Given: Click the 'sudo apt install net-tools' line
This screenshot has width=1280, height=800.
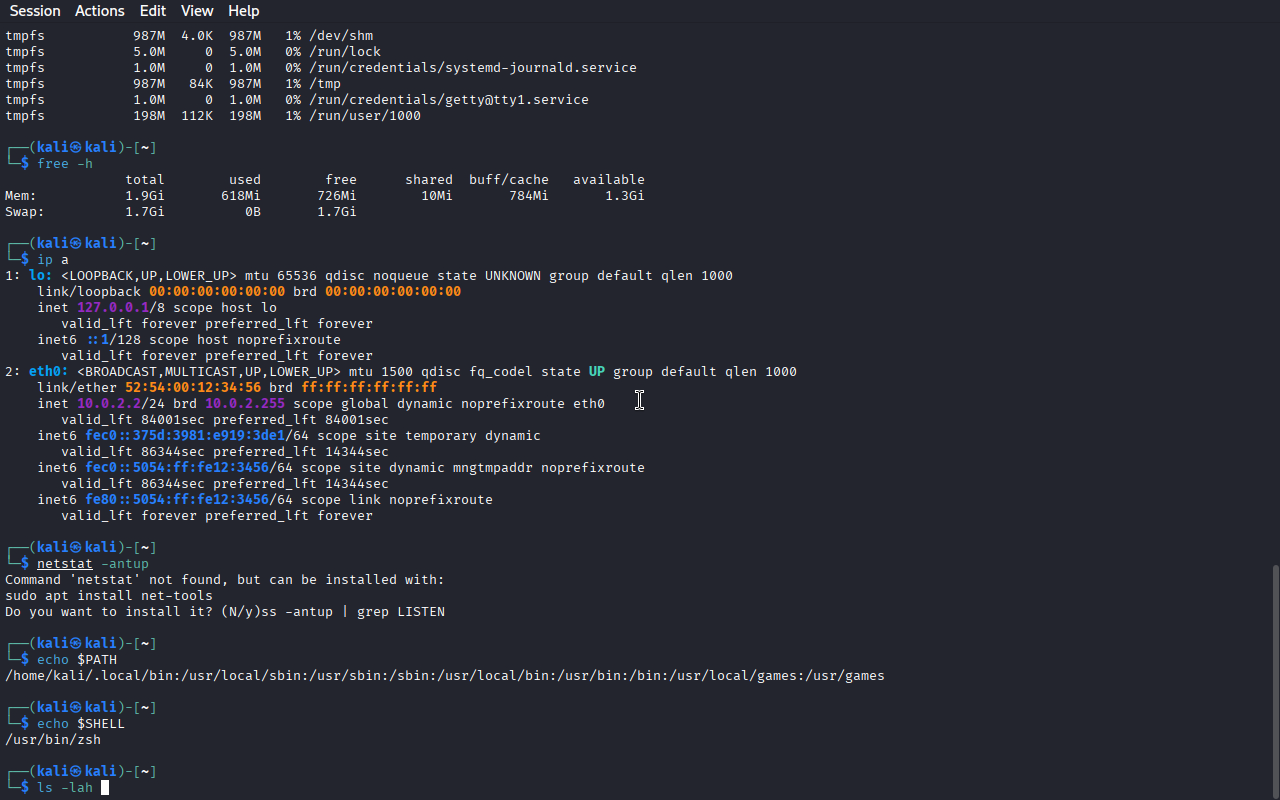Looking at the screenshot, I should coord(109,596).
